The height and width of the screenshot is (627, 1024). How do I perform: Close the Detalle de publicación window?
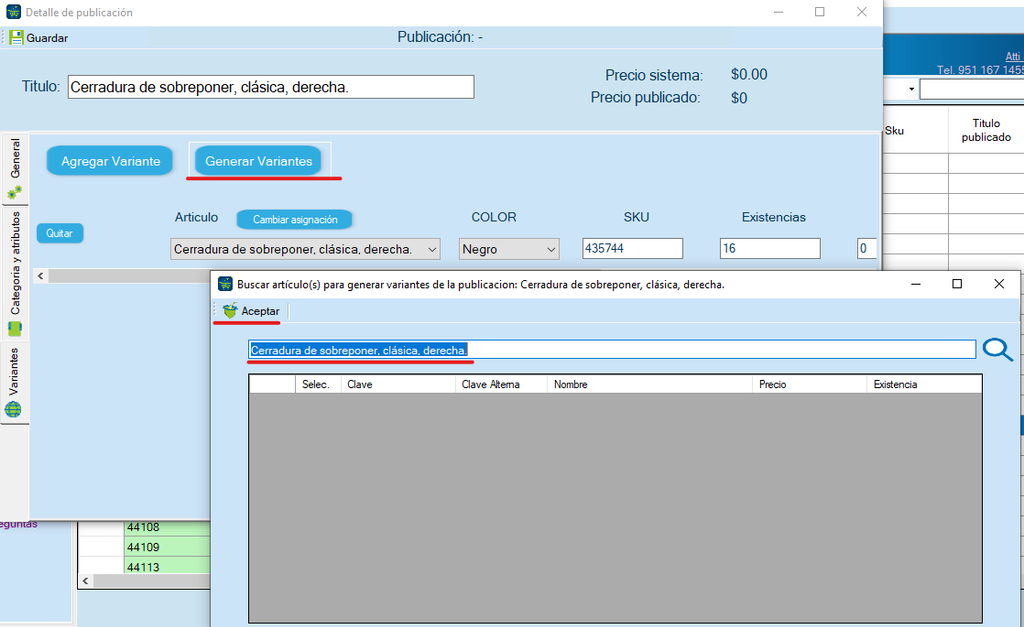point(861,12)
